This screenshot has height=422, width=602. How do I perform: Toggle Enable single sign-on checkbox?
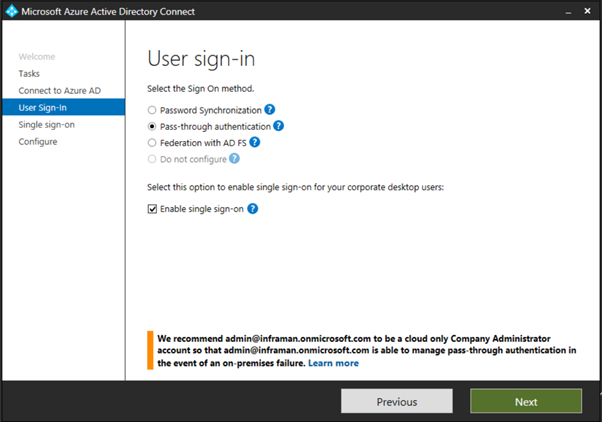click(x=152, y=209)
